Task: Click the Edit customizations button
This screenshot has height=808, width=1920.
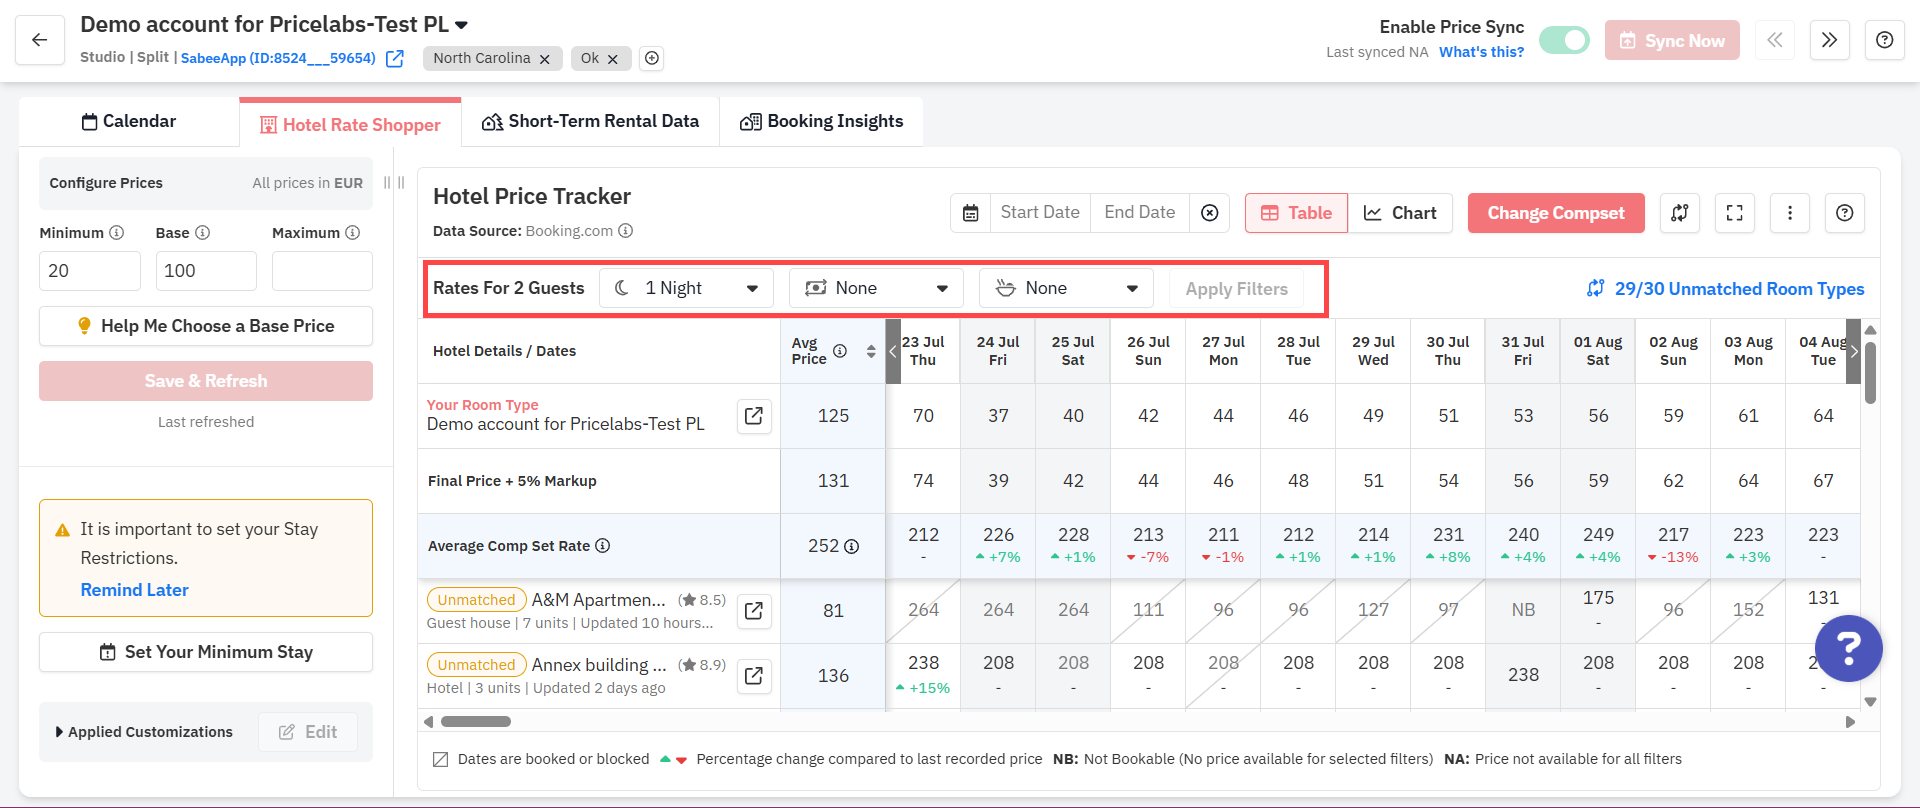Action: [308, 732]
